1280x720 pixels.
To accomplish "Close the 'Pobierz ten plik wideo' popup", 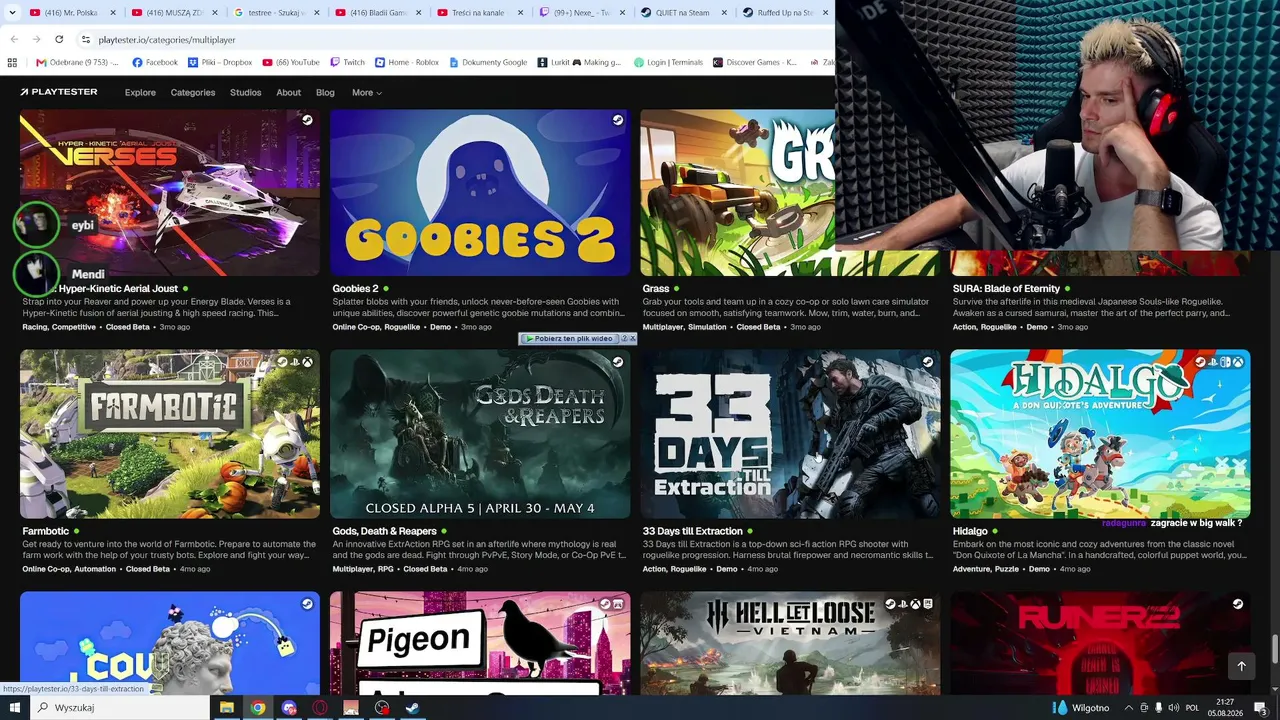I will tap(632, 338).
